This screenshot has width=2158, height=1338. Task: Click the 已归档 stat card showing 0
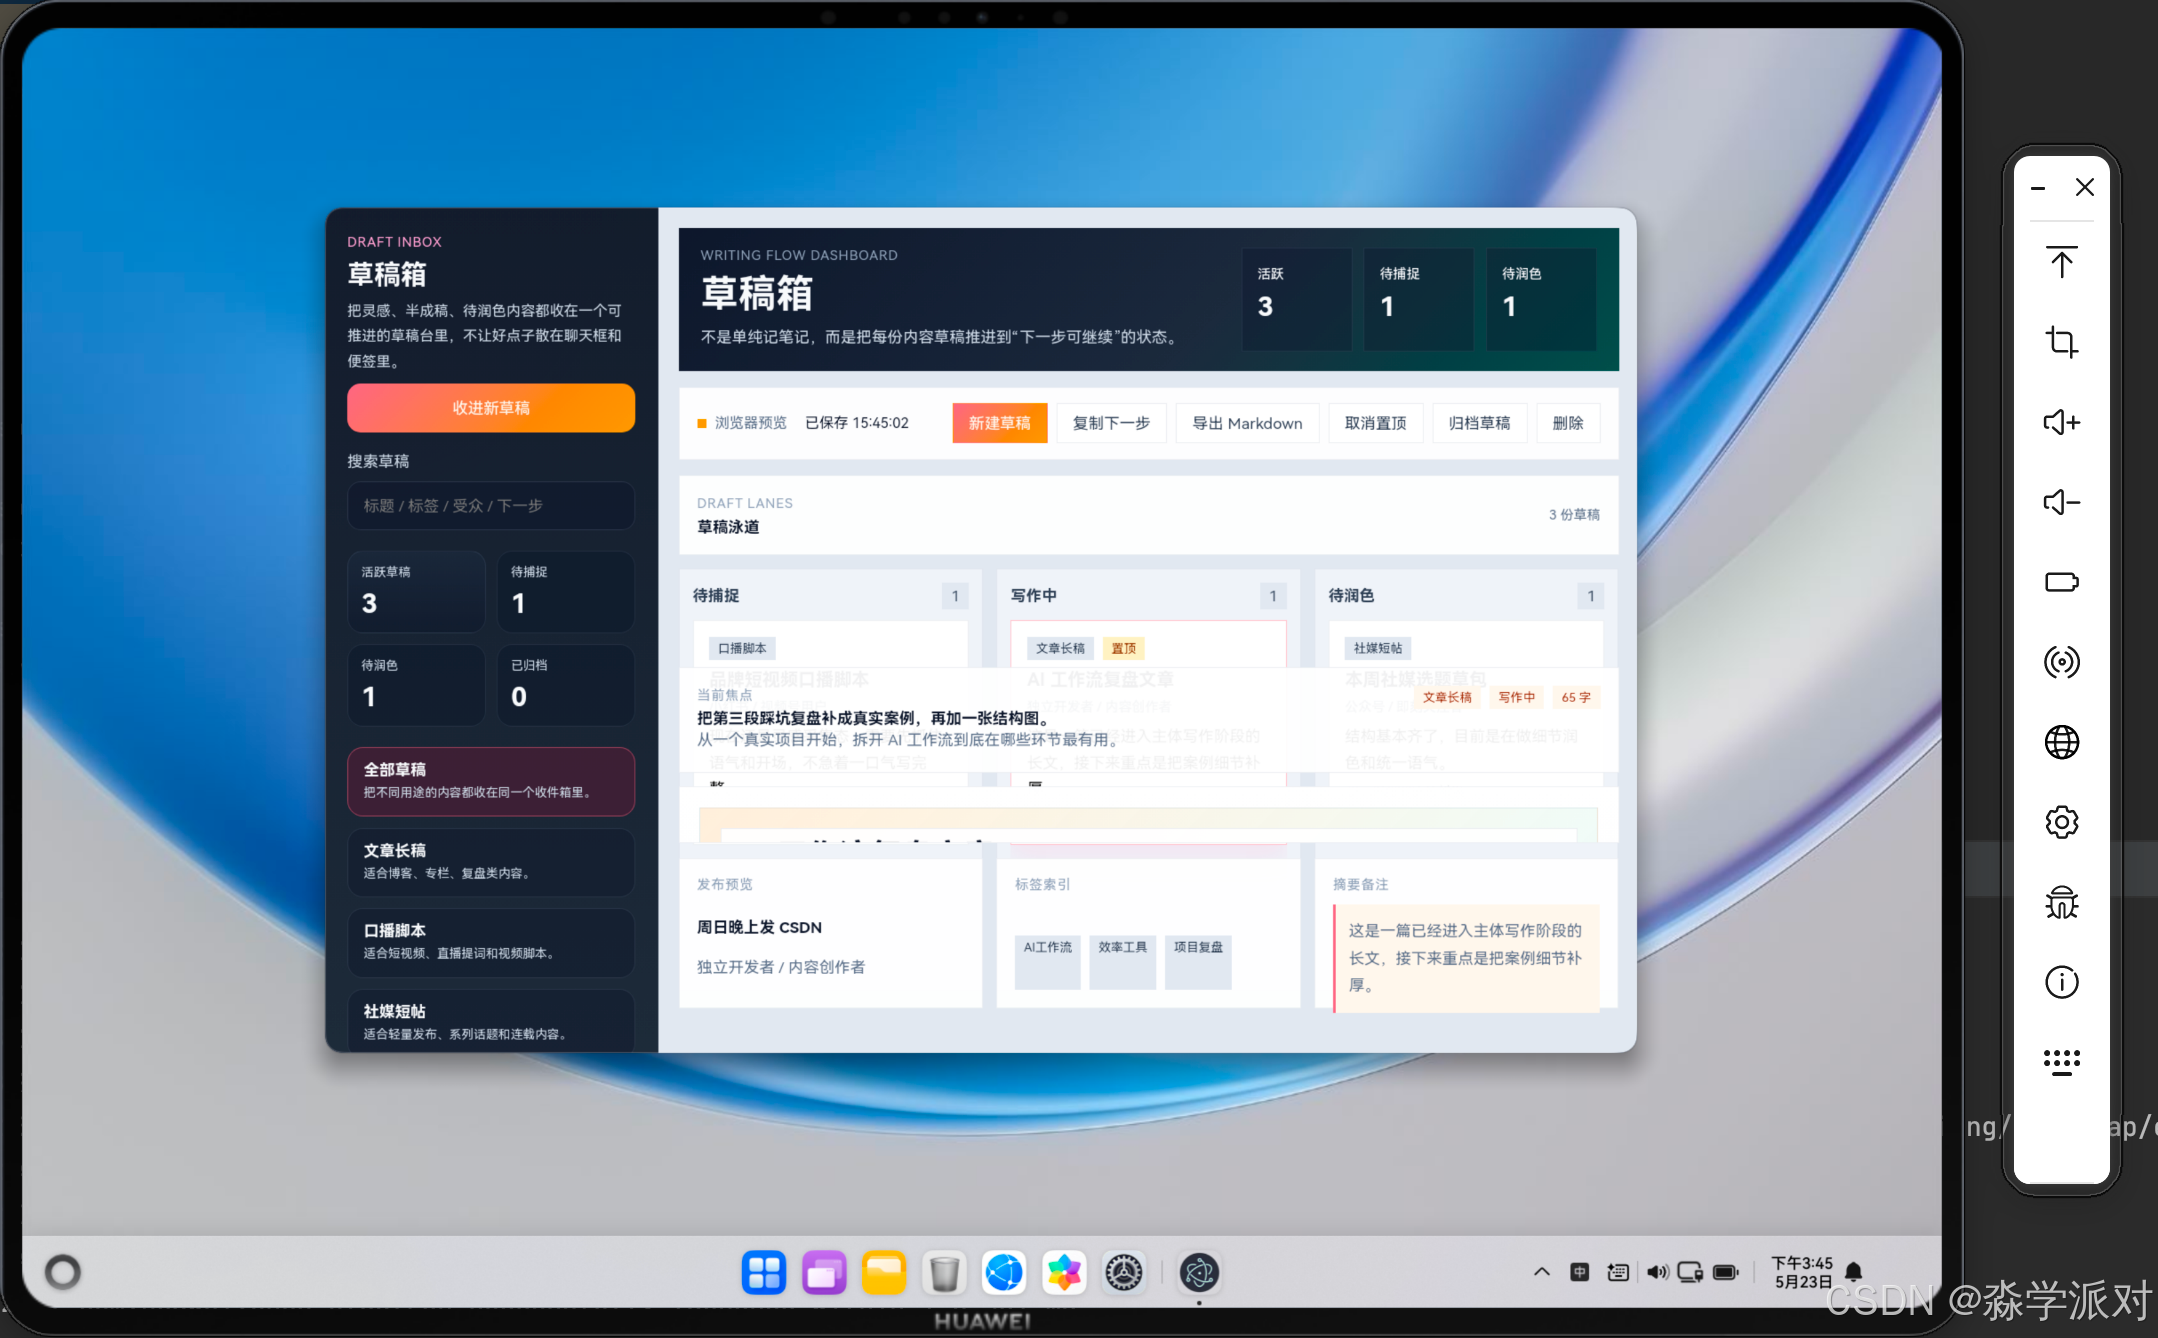pos(566,684)
